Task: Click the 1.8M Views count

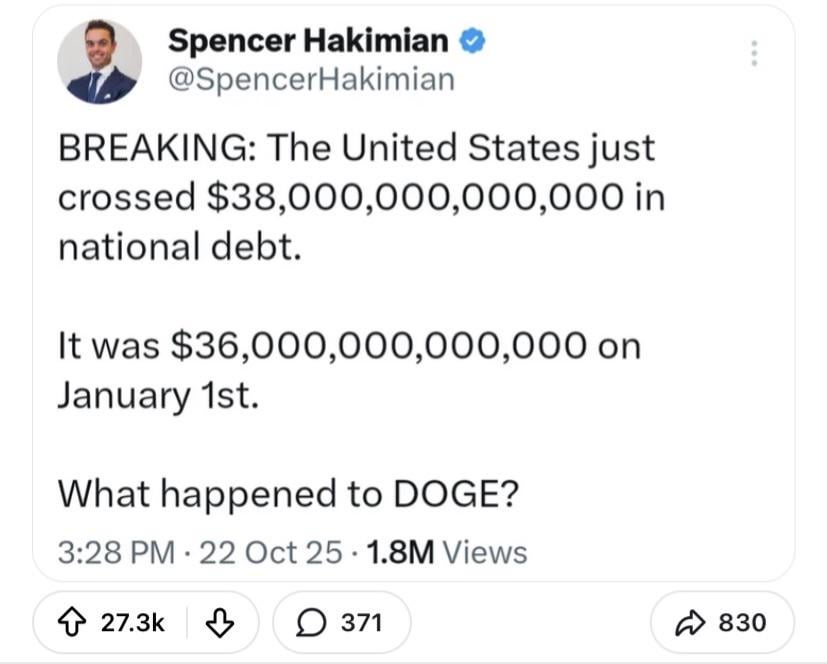Action: 448,551
